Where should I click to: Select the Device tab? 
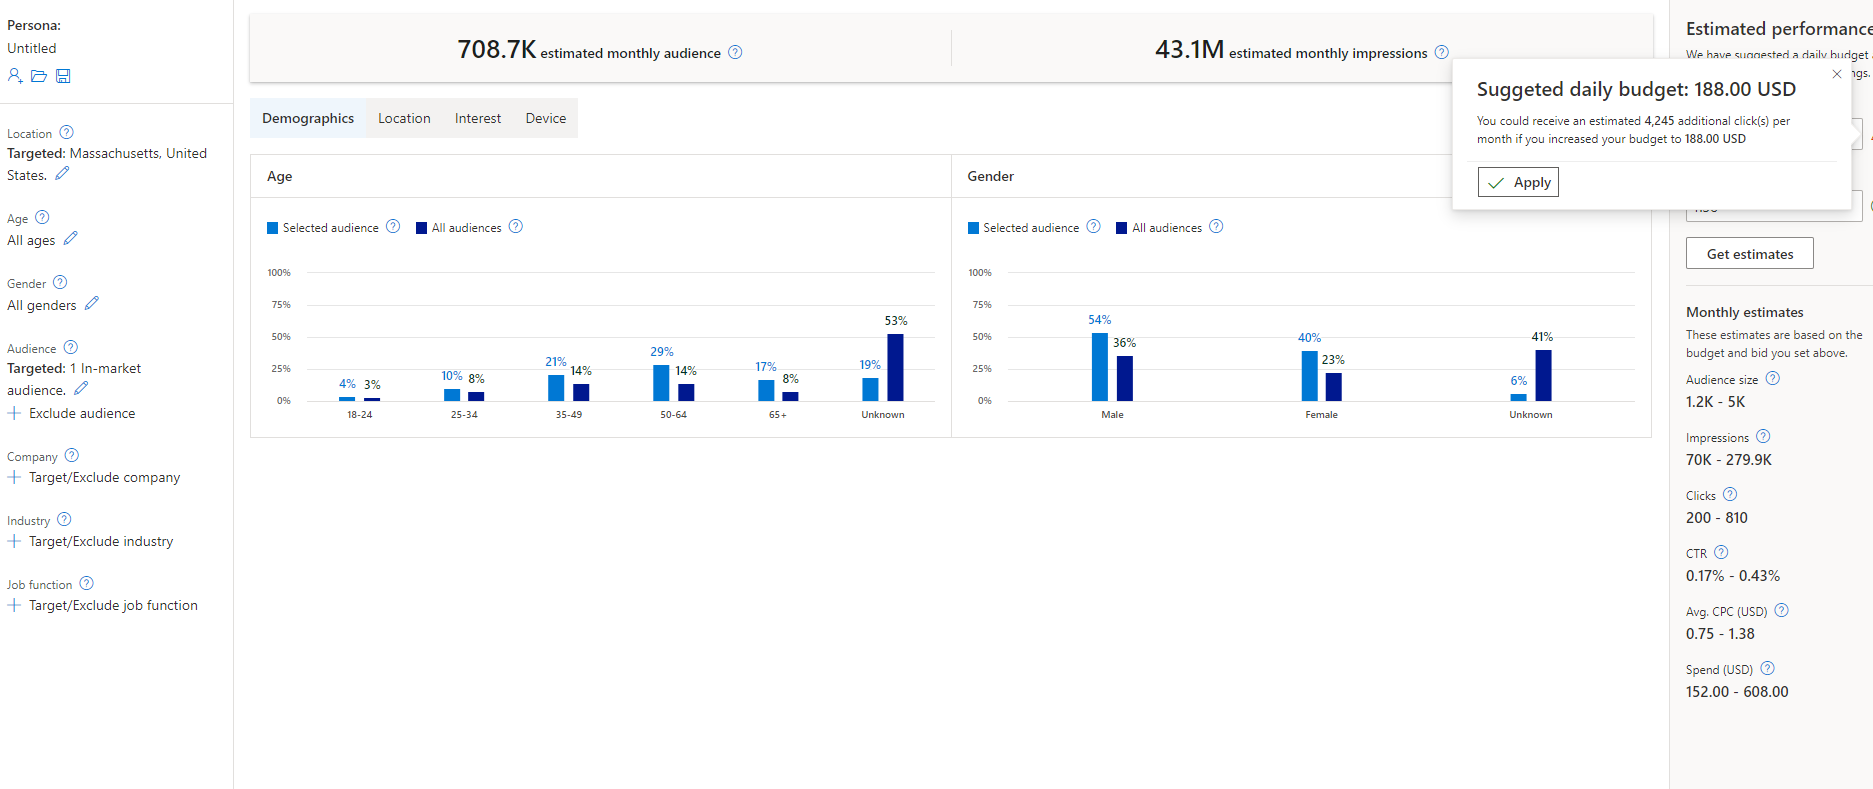pyautogui.click(x=546, y=118)
